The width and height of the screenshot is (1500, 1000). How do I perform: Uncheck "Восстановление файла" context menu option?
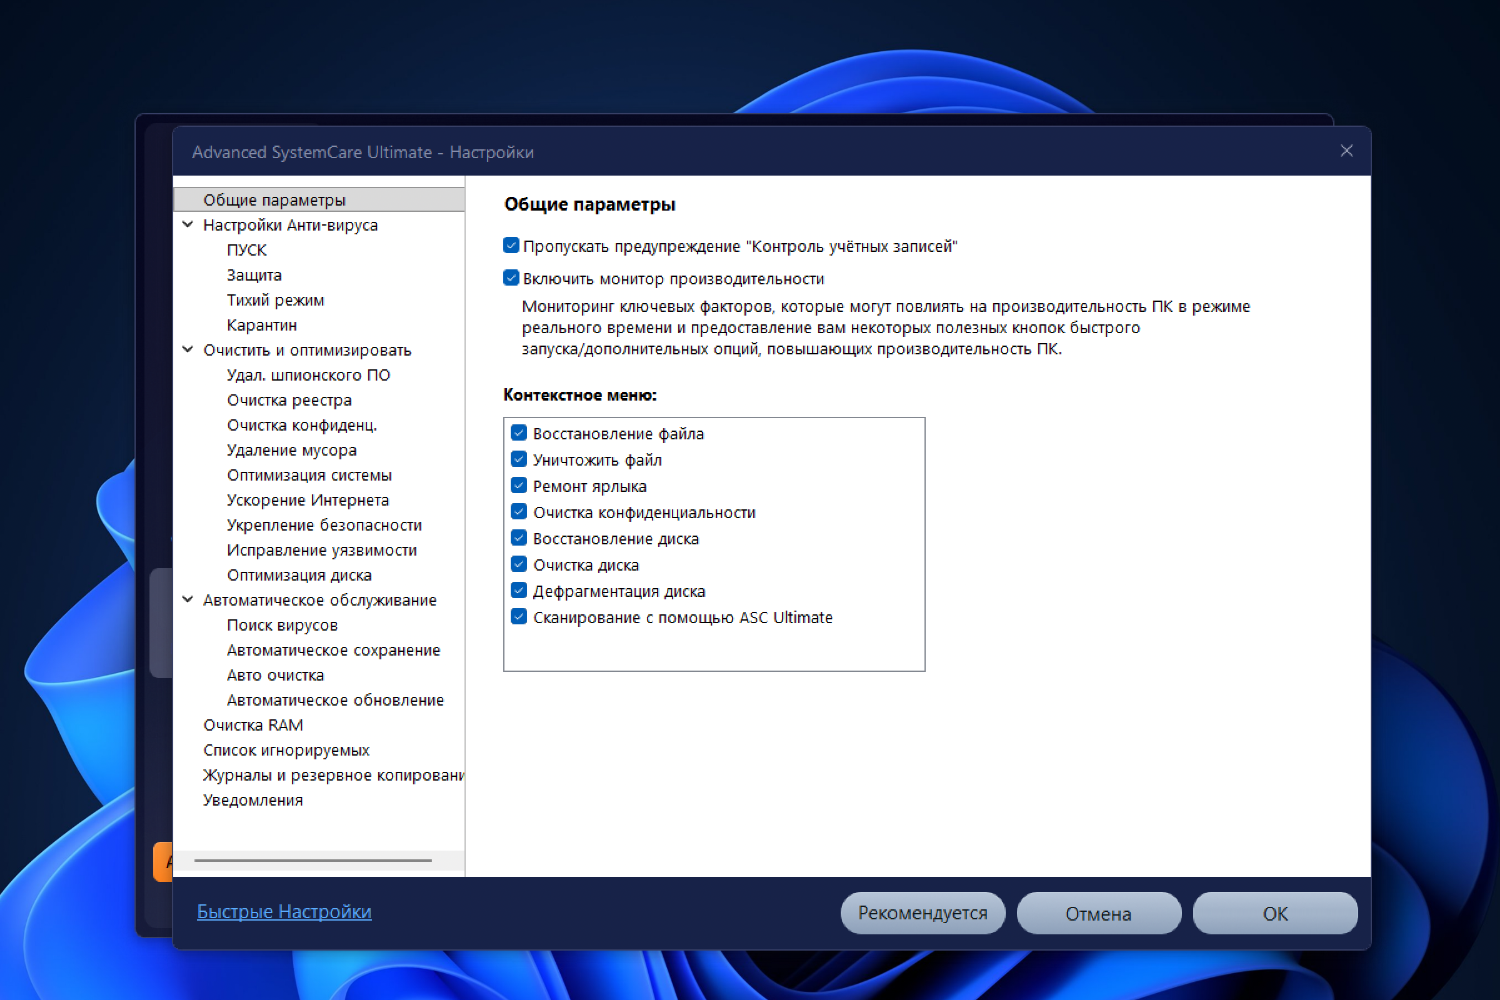519,433
